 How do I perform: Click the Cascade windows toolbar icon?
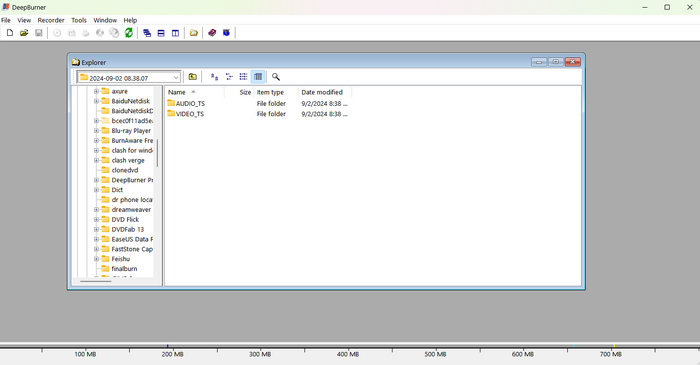pos(147,33)
